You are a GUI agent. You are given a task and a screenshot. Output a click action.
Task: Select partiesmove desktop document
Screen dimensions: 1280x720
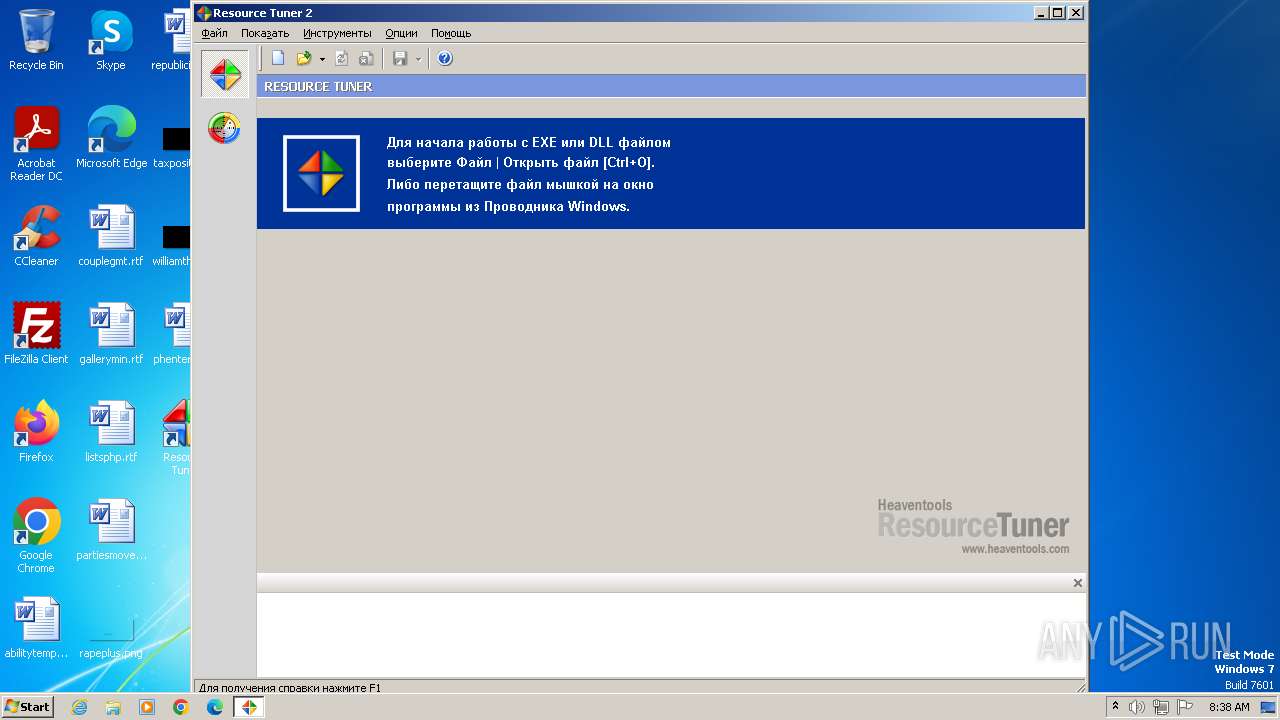pos(111,530)
